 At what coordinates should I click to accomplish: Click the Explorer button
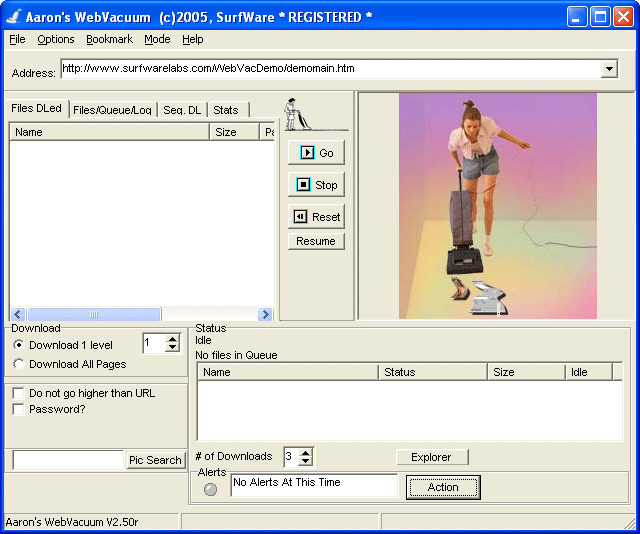[x=432, y=457]
